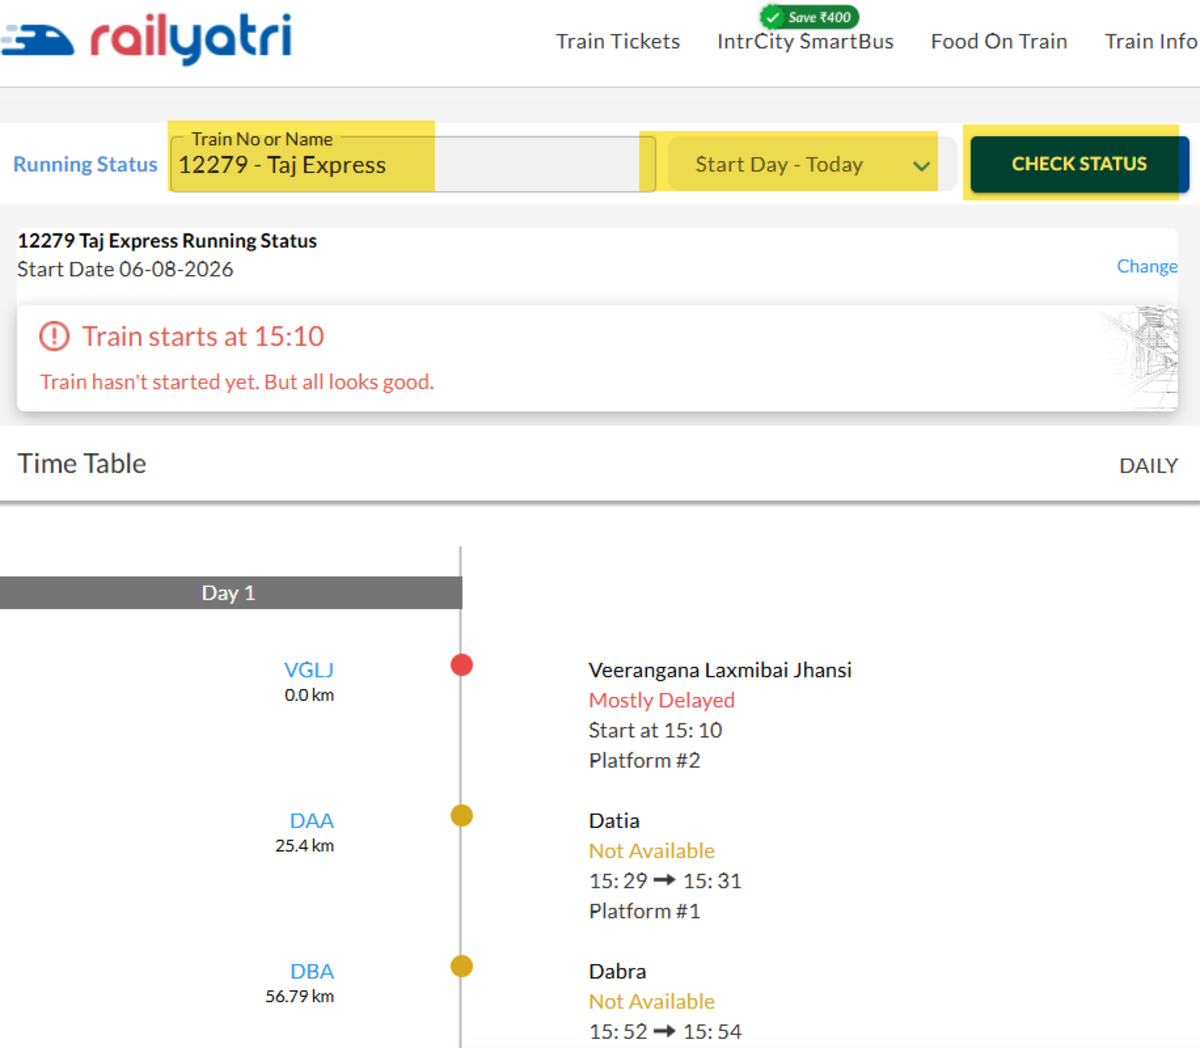This screenshot has width=1200, height=1048.
Task: Click the 0.0 km distance text
Action: pos(309,695)
